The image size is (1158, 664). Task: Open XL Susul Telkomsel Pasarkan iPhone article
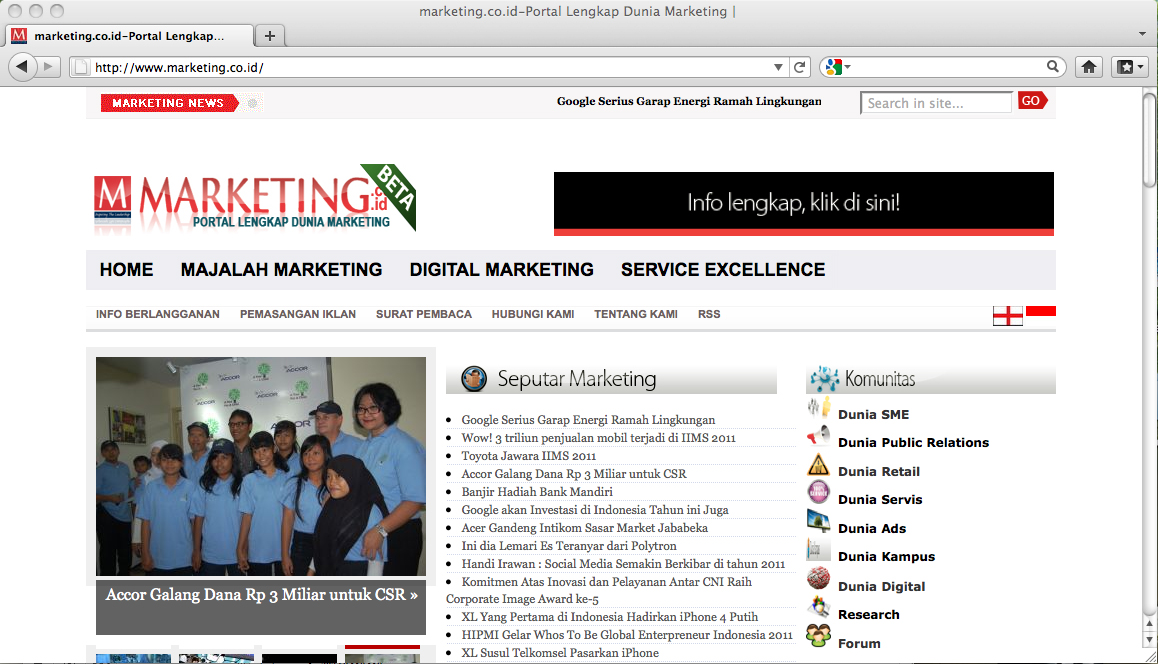pos(560,653)
